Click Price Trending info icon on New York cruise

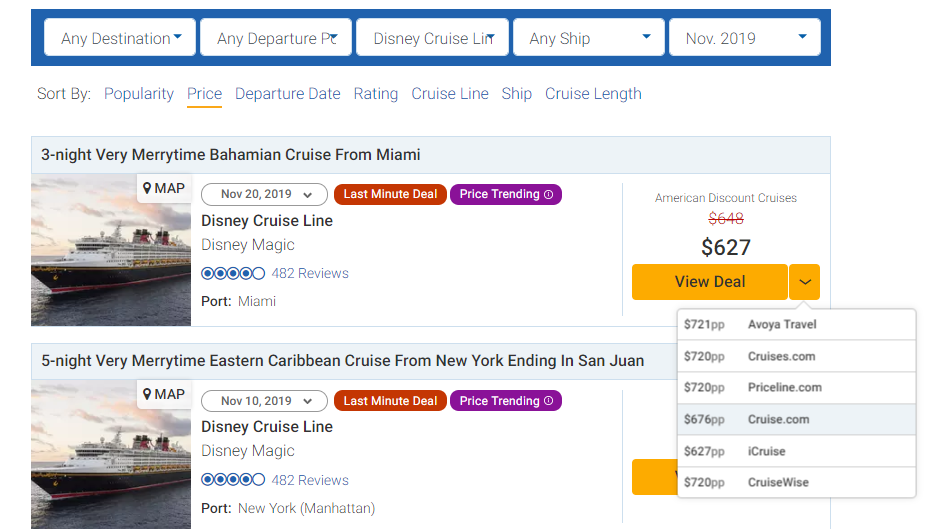pyautogui.click(x=549, y=401)
